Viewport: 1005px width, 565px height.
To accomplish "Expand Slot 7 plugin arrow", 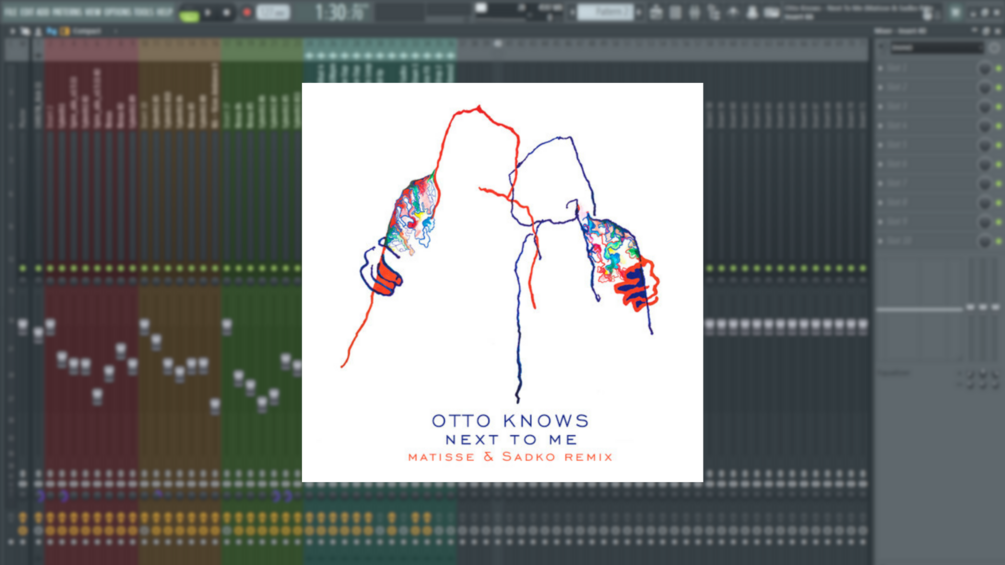I will pyautogui.click(x=881, y=183).
